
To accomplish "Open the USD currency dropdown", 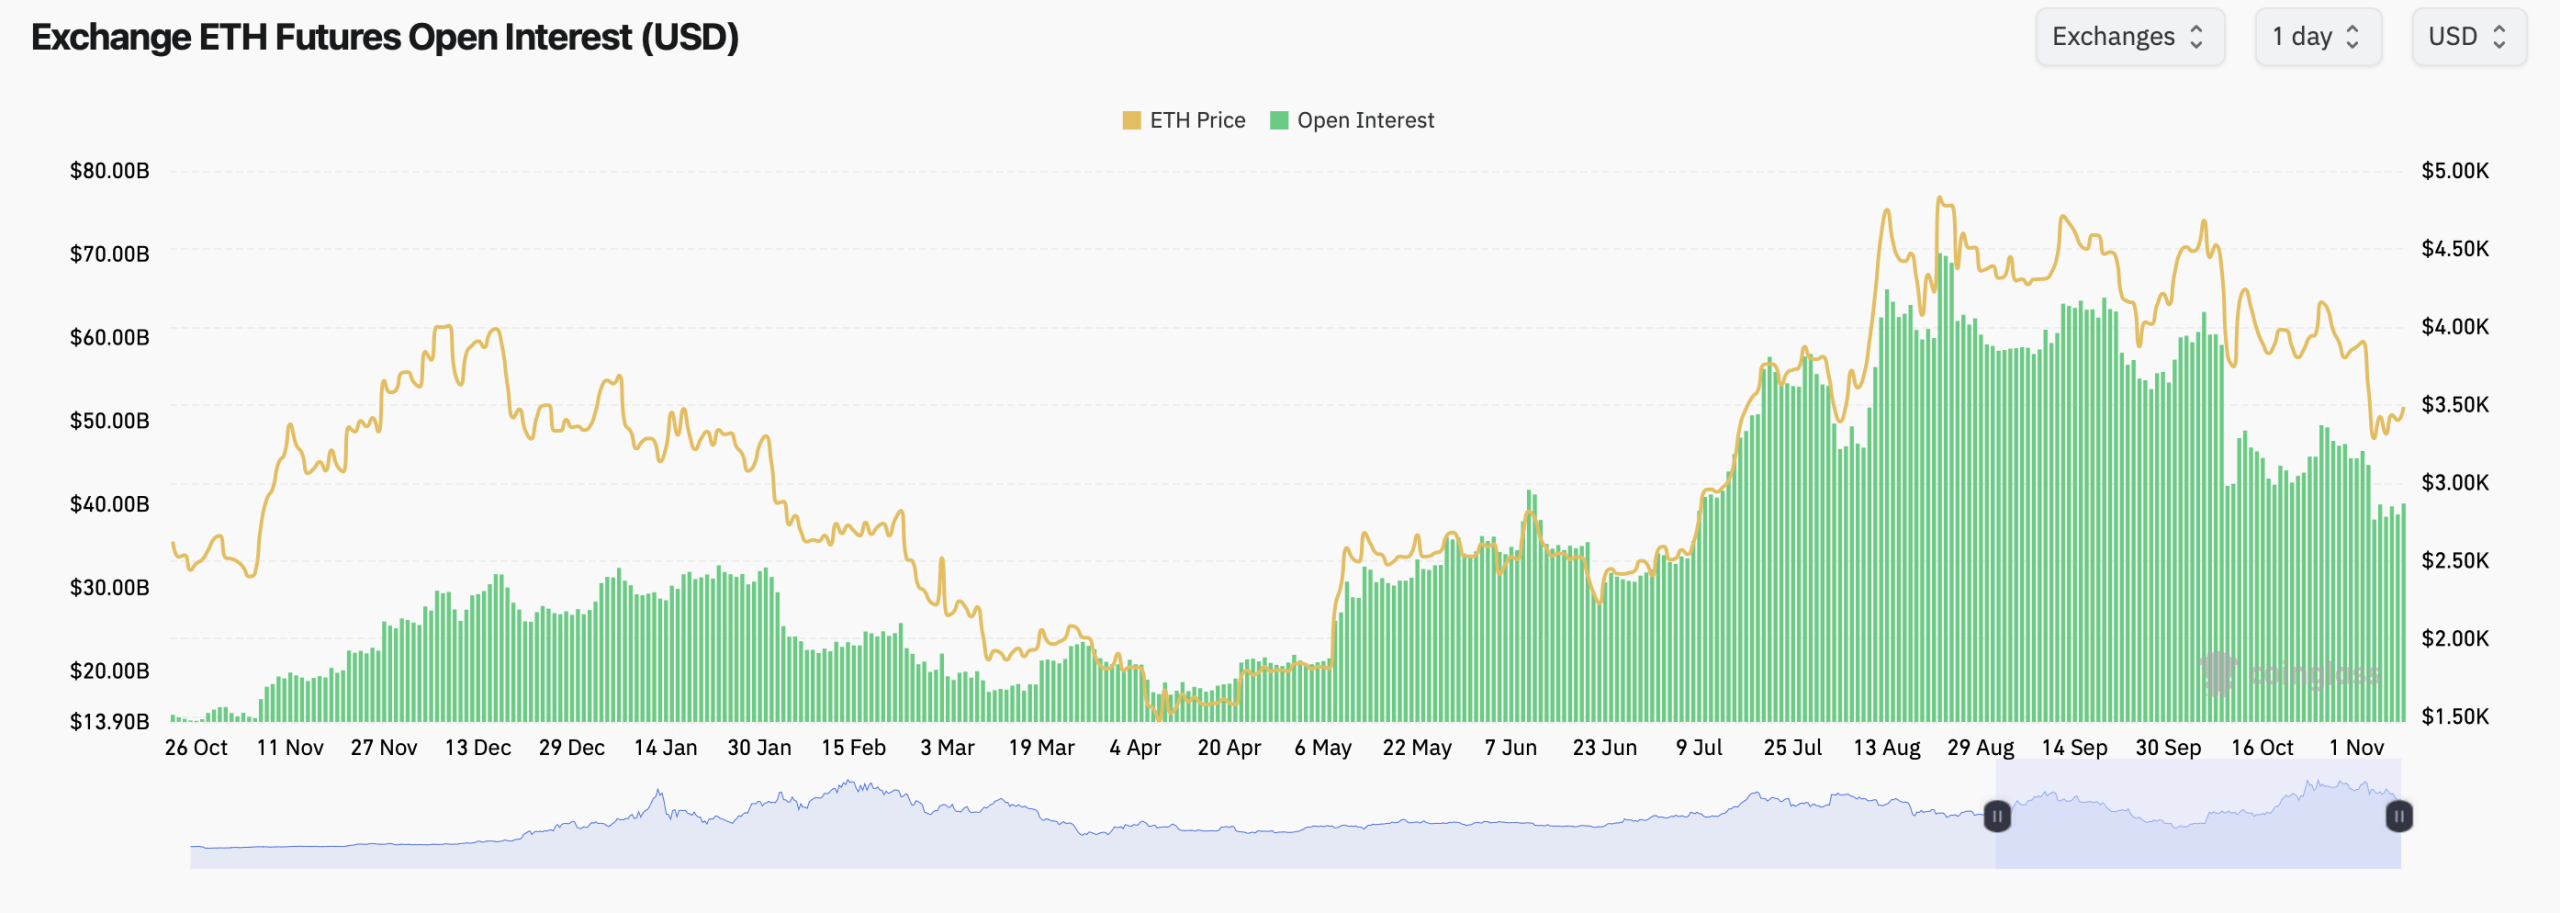I will (x=2469, y=36).
